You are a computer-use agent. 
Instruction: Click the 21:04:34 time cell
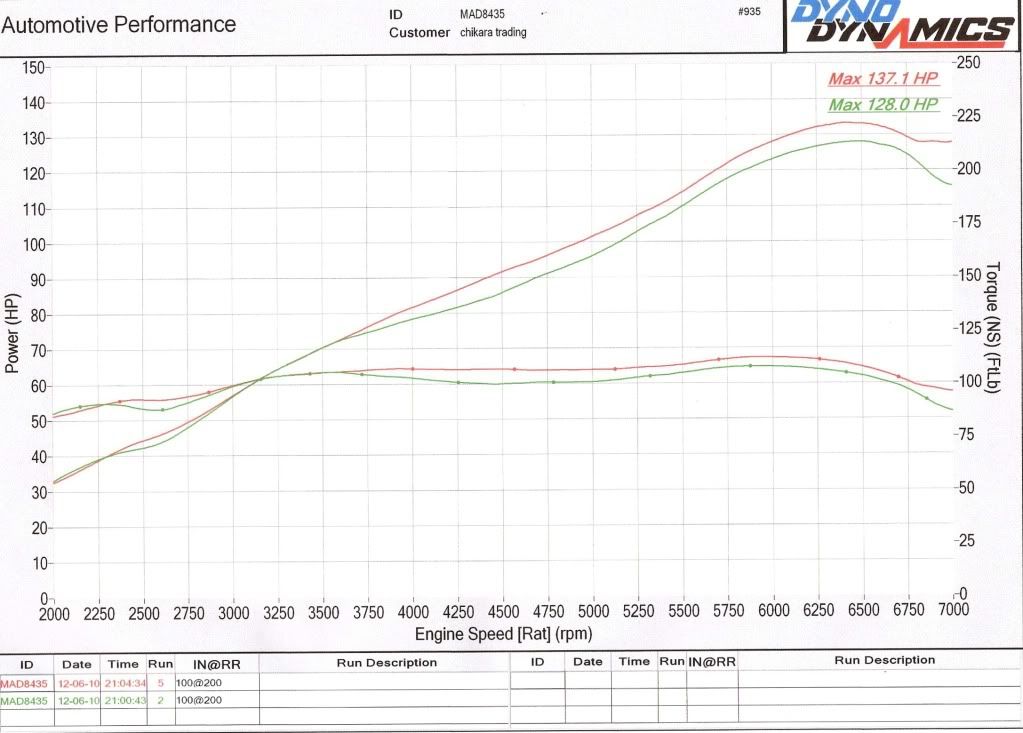(124, 683)
